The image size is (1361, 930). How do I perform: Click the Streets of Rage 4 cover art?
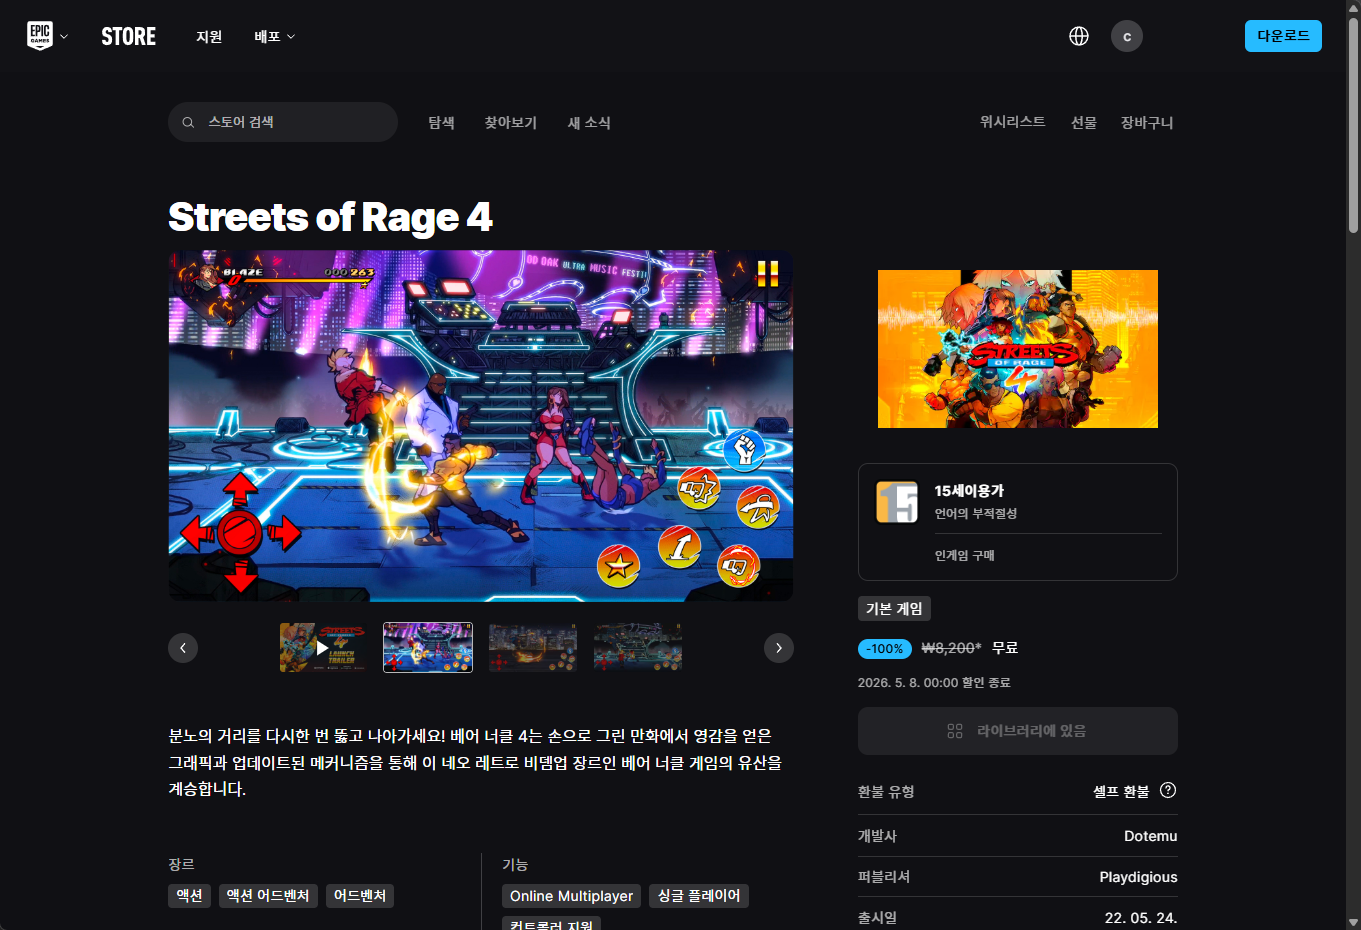1018,349
